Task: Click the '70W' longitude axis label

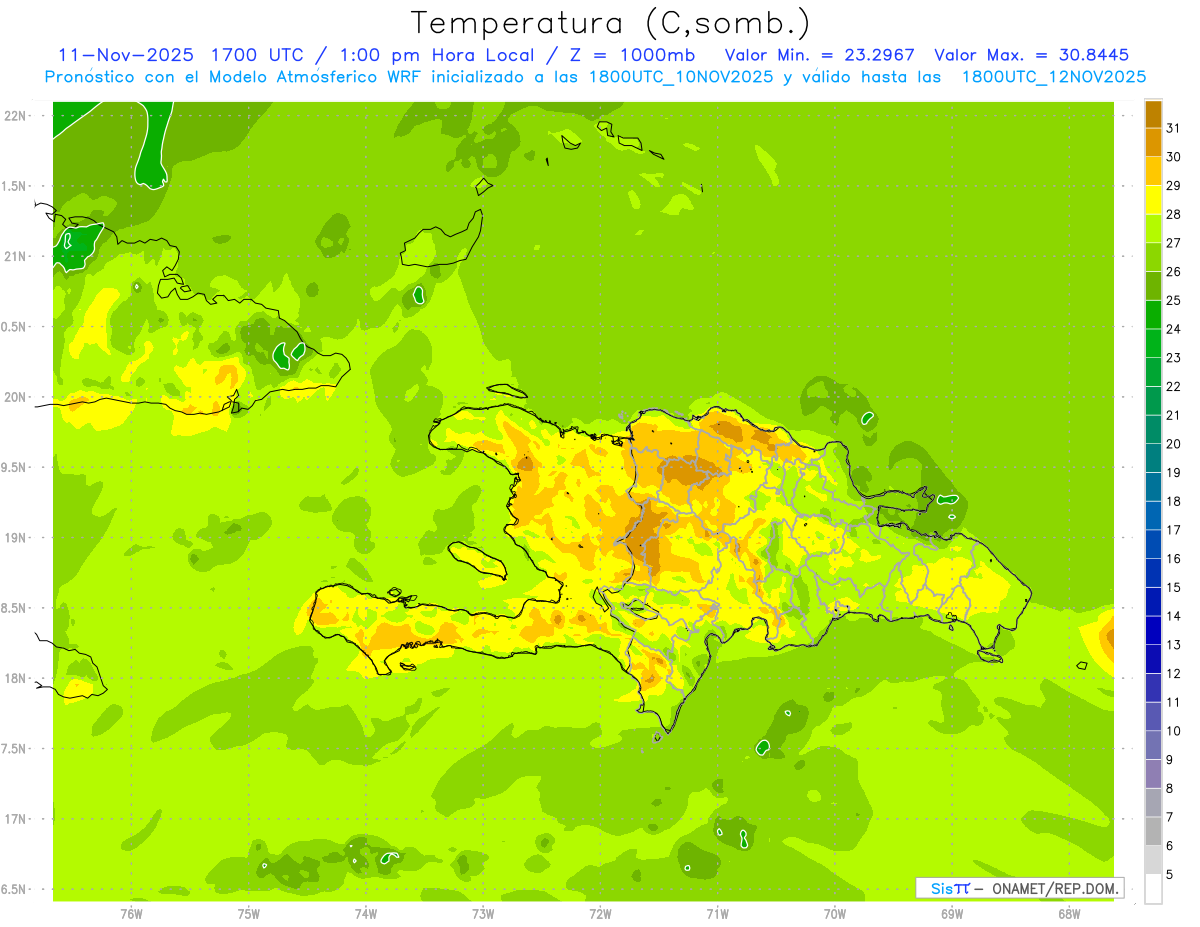Action: pos(835,914)
